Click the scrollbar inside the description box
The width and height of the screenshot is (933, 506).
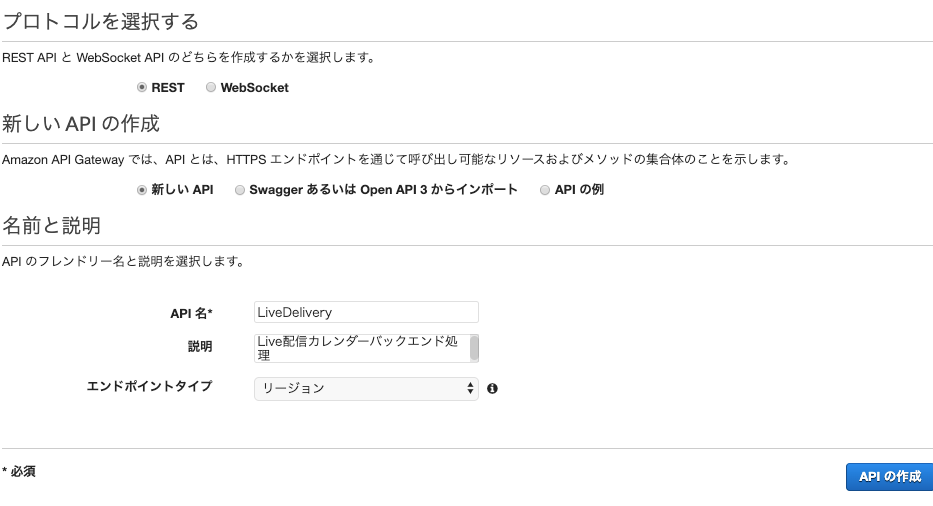[x=474, y=348]
